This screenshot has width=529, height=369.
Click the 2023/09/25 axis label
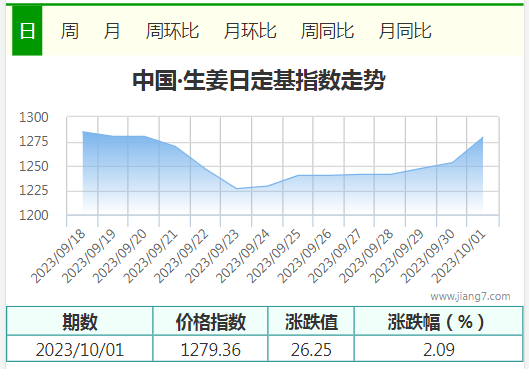pos(273,257)
